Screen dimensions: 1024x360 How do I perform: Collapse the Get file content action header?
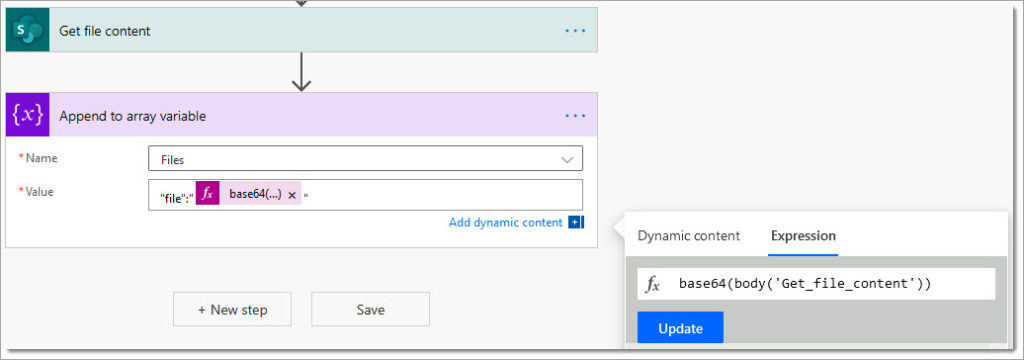point(302,30)
